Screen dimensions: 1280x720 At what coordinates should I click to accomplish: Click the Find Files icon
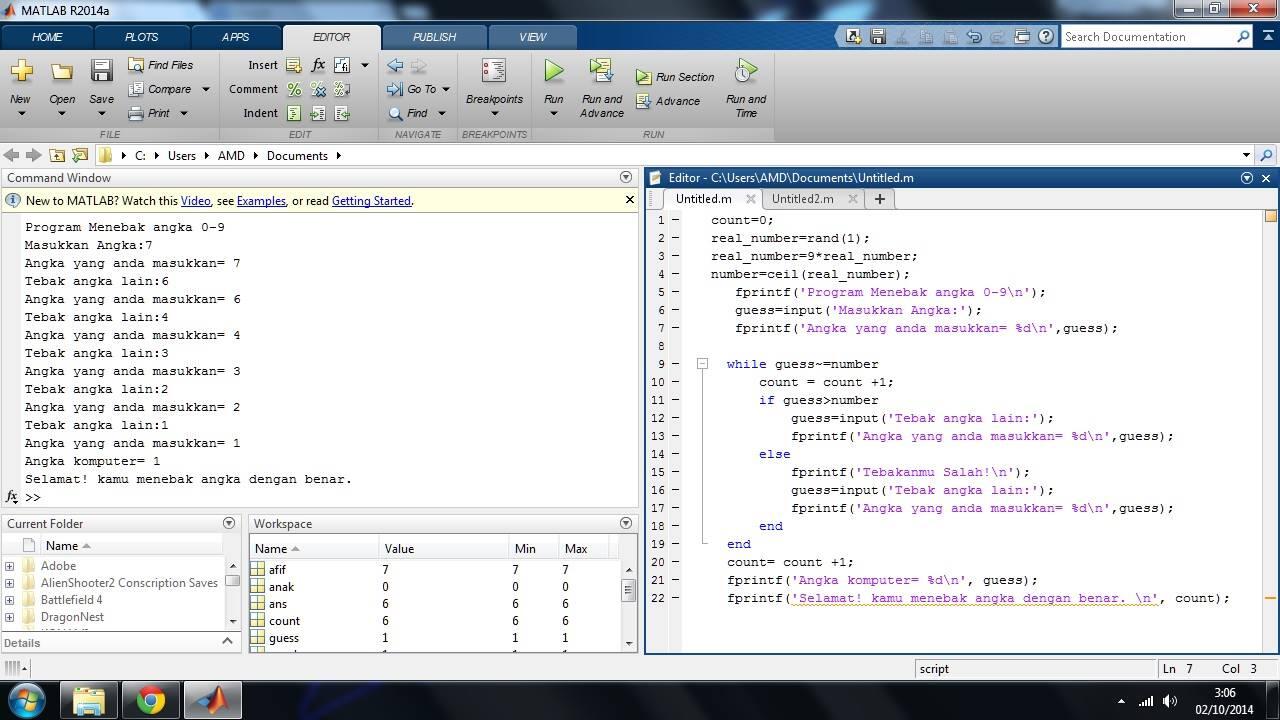click(136, 65)
